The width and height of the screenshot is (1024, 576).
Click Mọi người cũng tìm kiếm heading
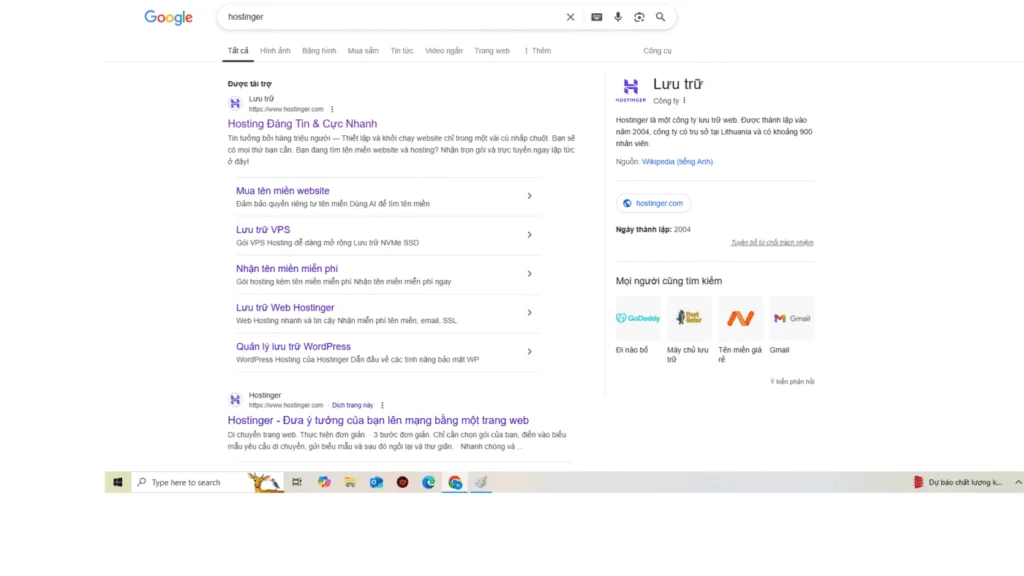click(x=669, y=281)
